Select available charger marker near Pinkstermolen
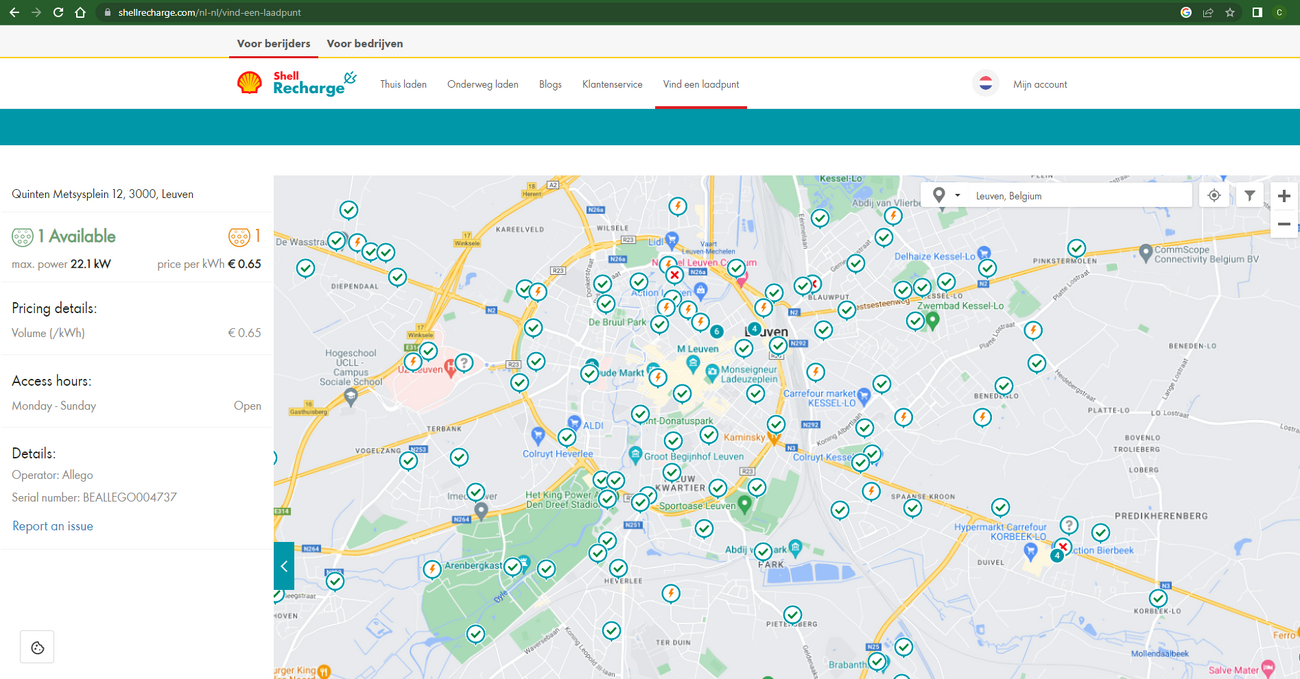The image size is (1300, 679). pyautogui.click(x=1076, y=248)
